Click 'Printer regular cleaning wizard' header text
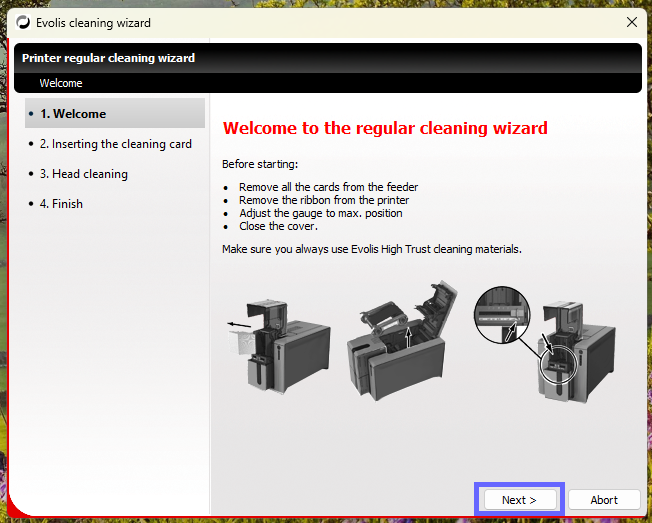The image size is (652, 523). [108, 58]
